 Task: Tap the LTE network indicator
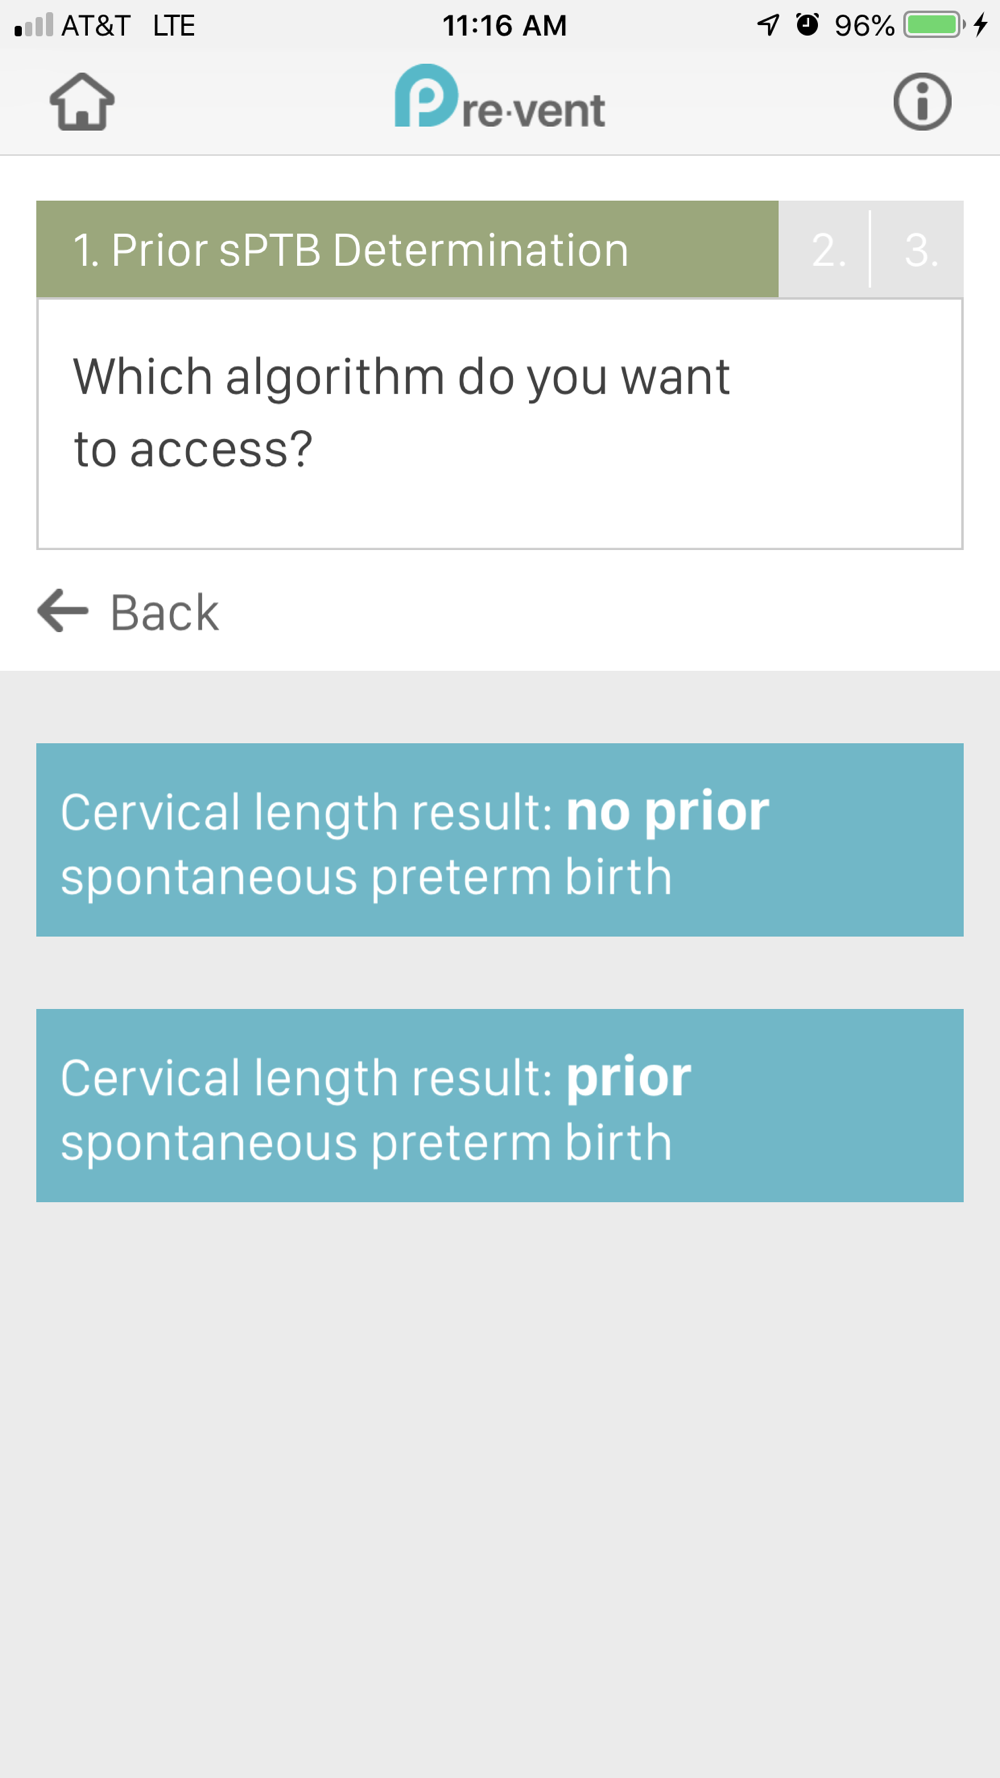click(174, 25)
